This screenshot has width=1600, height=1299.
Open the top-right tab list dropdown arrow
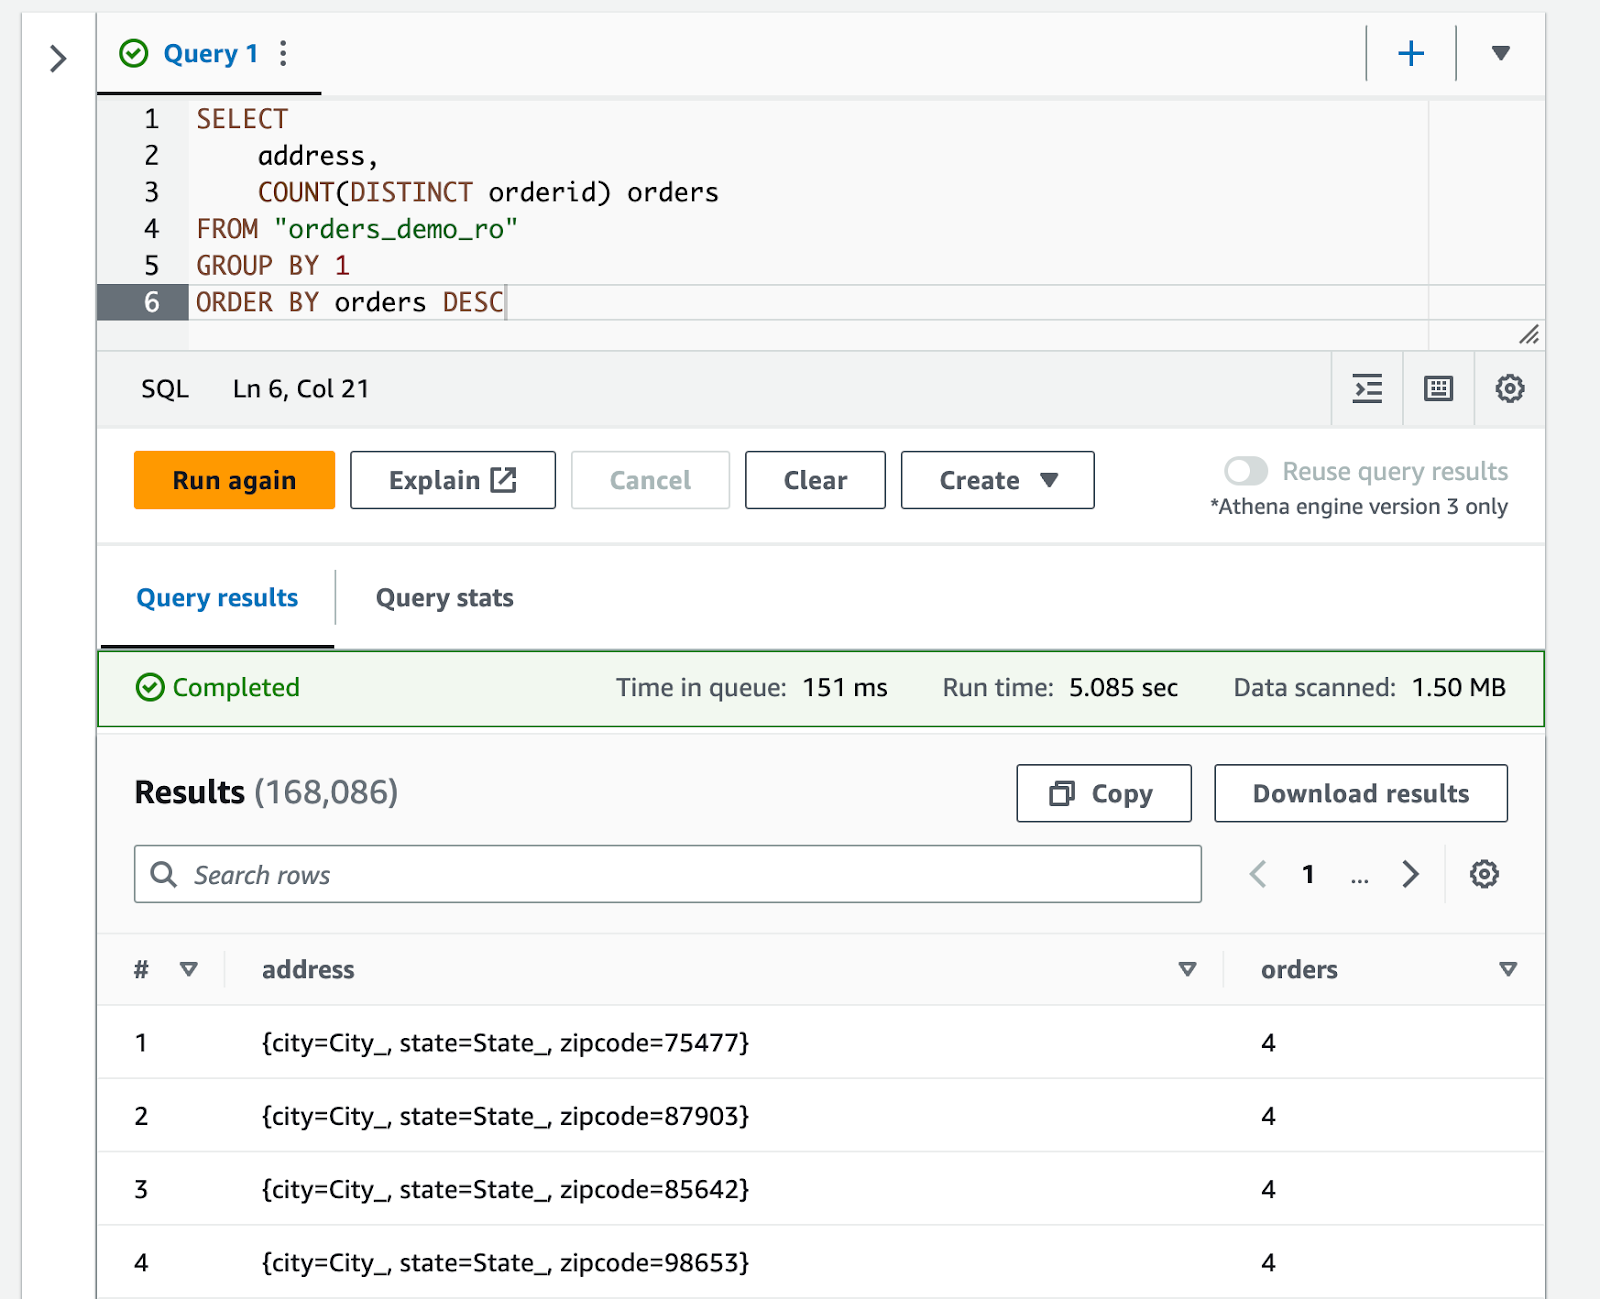pyautogui.click(x=1498, y=53)
